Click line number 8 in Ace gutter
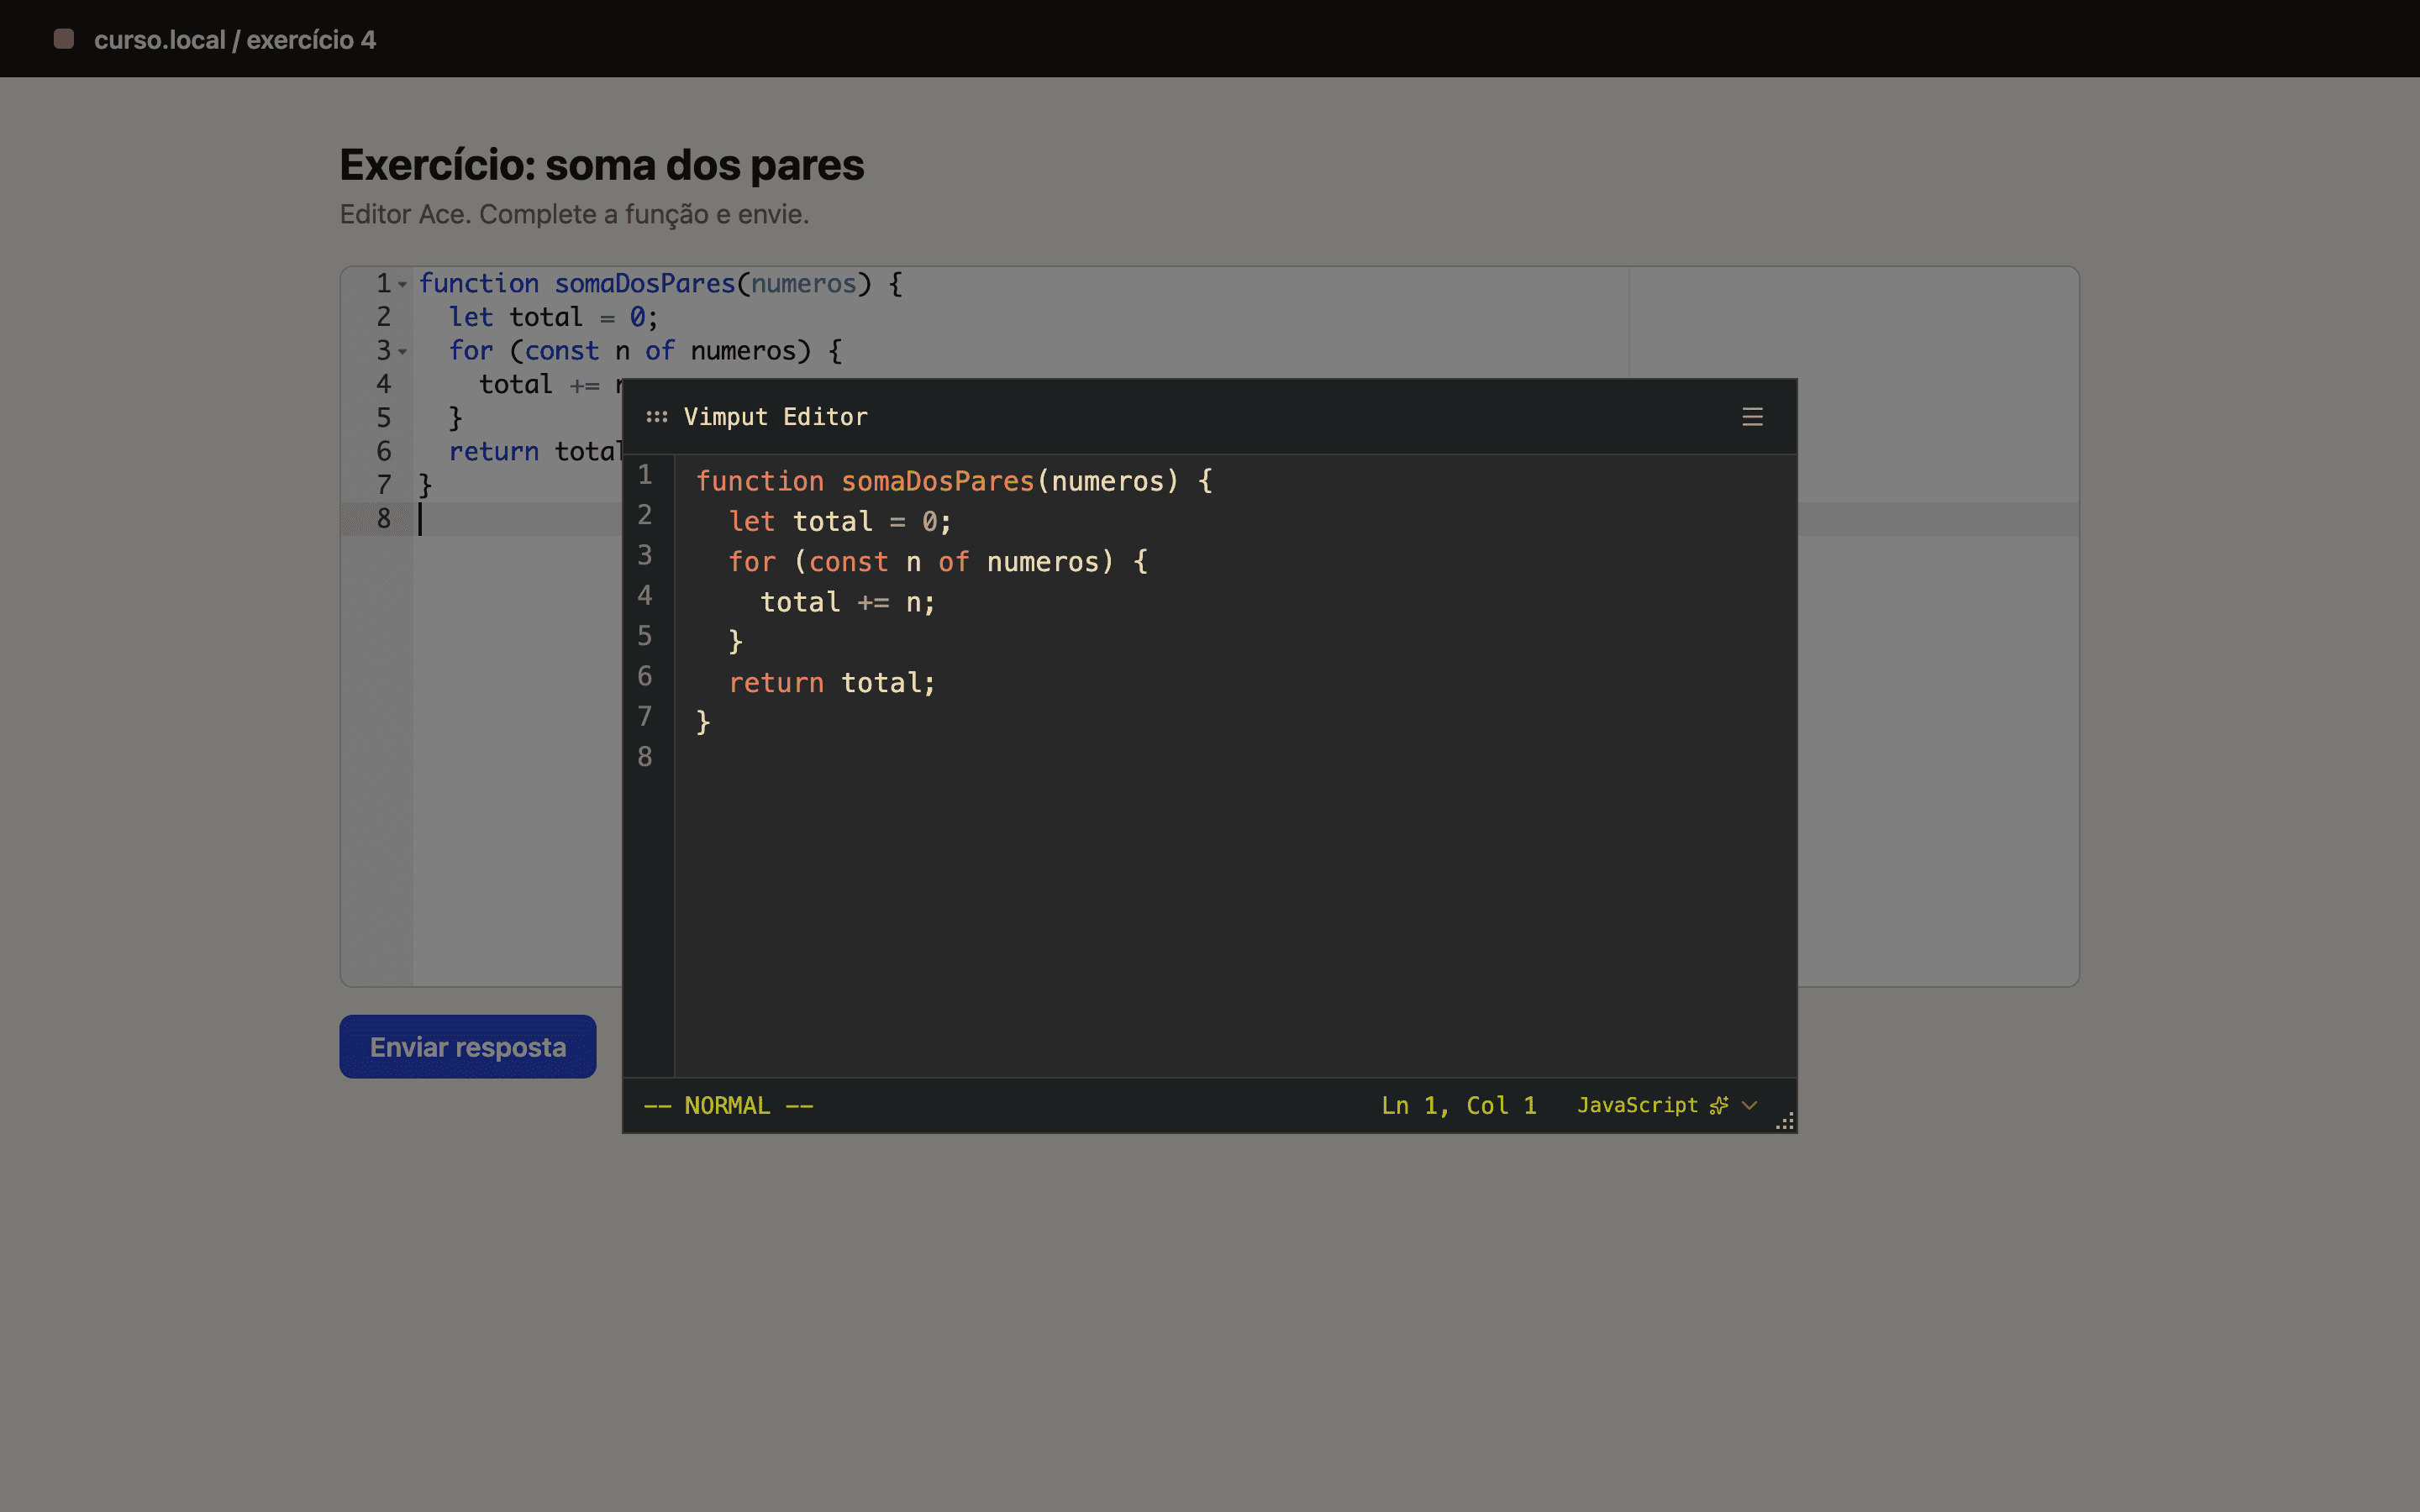 click(384, 519)
